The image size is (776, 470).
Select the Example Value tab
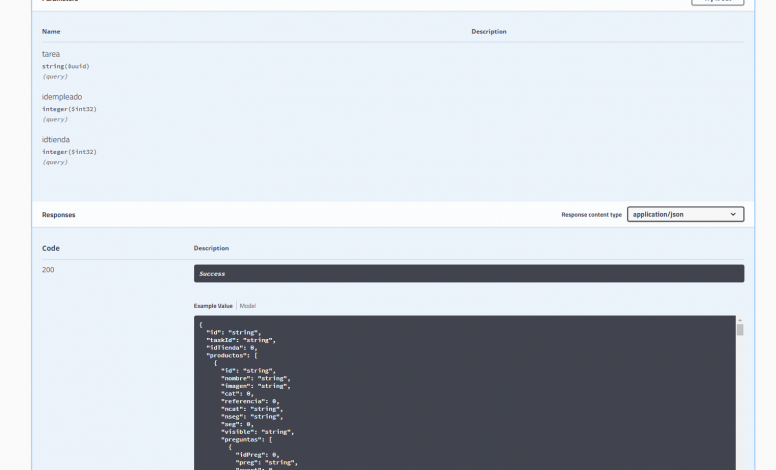[x=213, y=305]
